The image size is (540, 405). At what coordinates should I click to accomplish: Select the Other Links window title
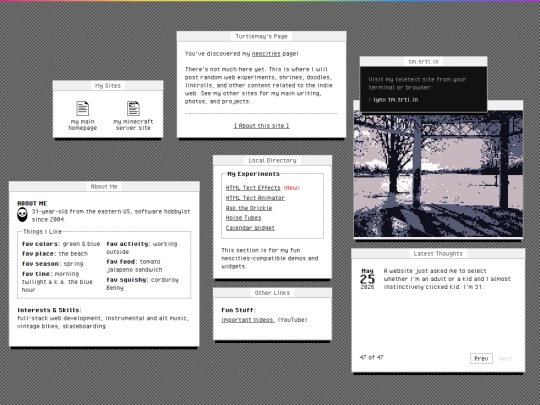pyautogui.click(x=272, y=293)
